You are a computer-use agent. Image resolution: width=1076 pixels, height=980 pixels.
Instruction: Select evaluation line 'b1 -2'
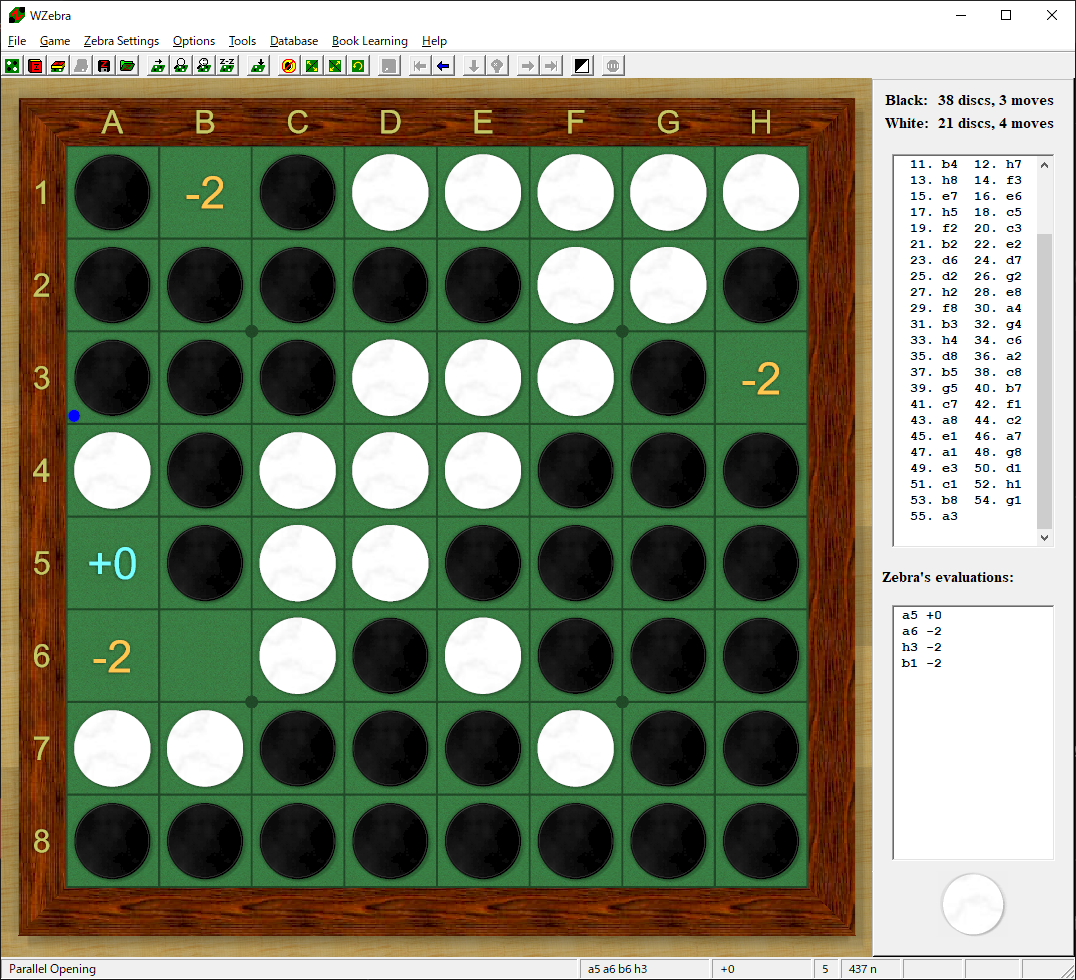[x=922, y=663]
